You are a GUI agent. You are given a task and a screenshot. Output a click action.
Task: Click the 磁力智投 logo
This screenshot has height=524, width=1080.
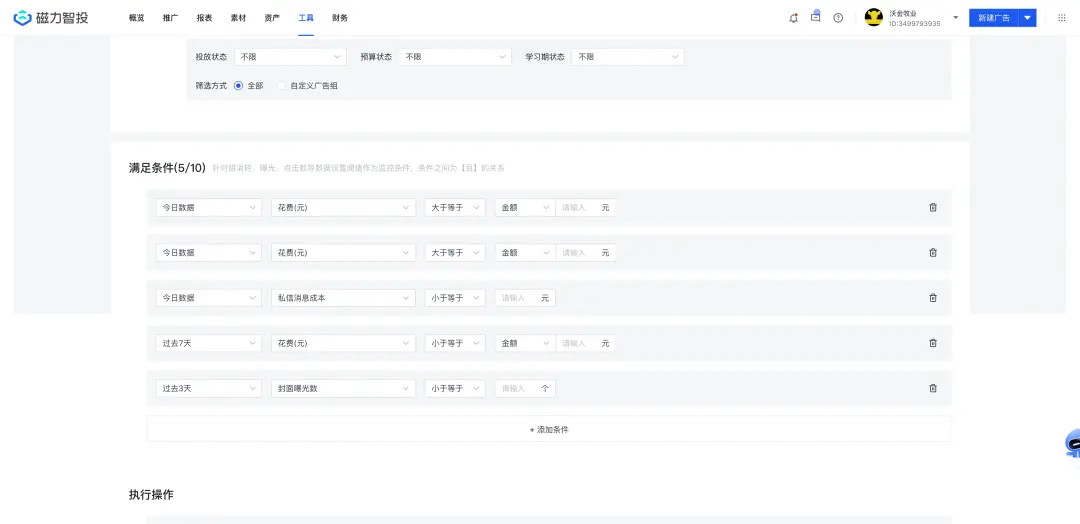[x=51, y=18]
